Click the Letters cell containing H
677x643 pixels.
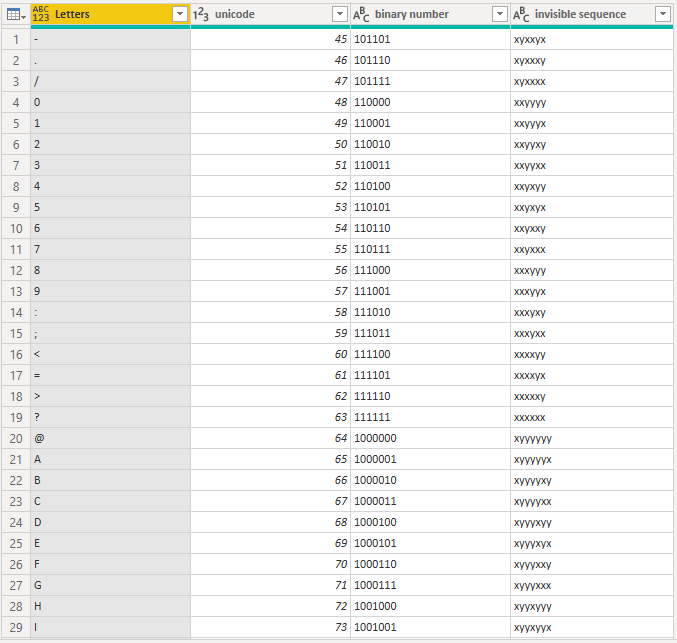110,606
